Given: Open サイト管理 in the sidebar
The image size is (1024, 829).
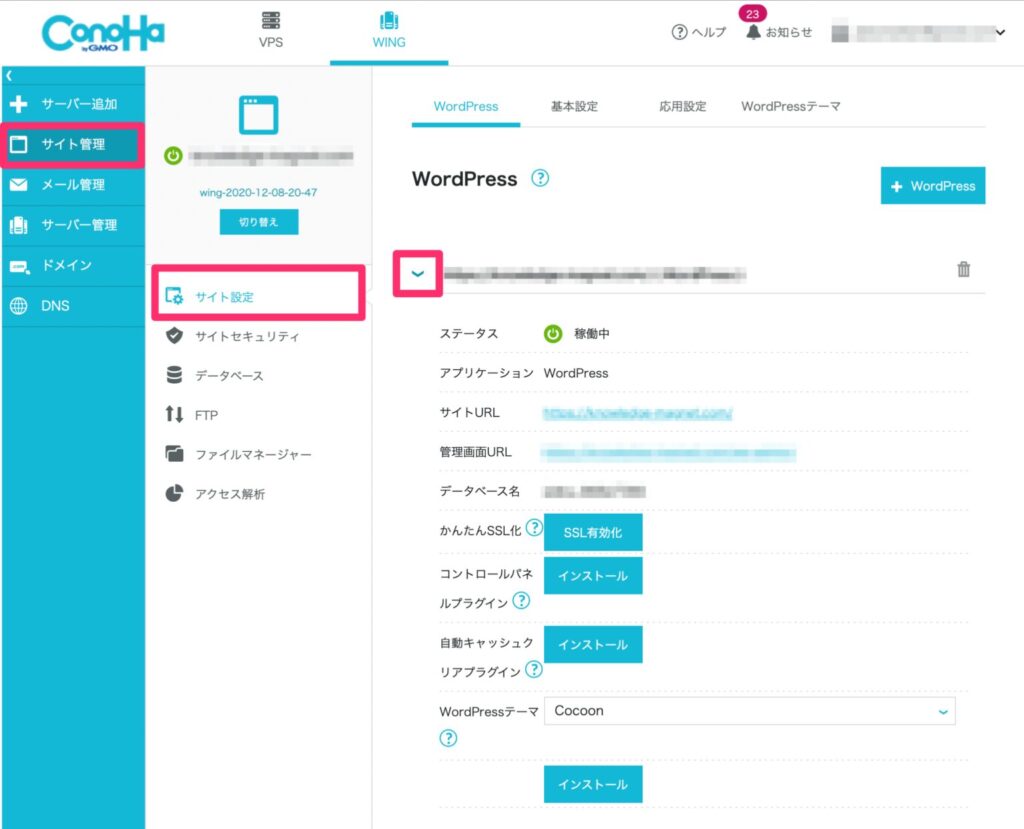Looking at the screenshot, I should pos(73,144).
